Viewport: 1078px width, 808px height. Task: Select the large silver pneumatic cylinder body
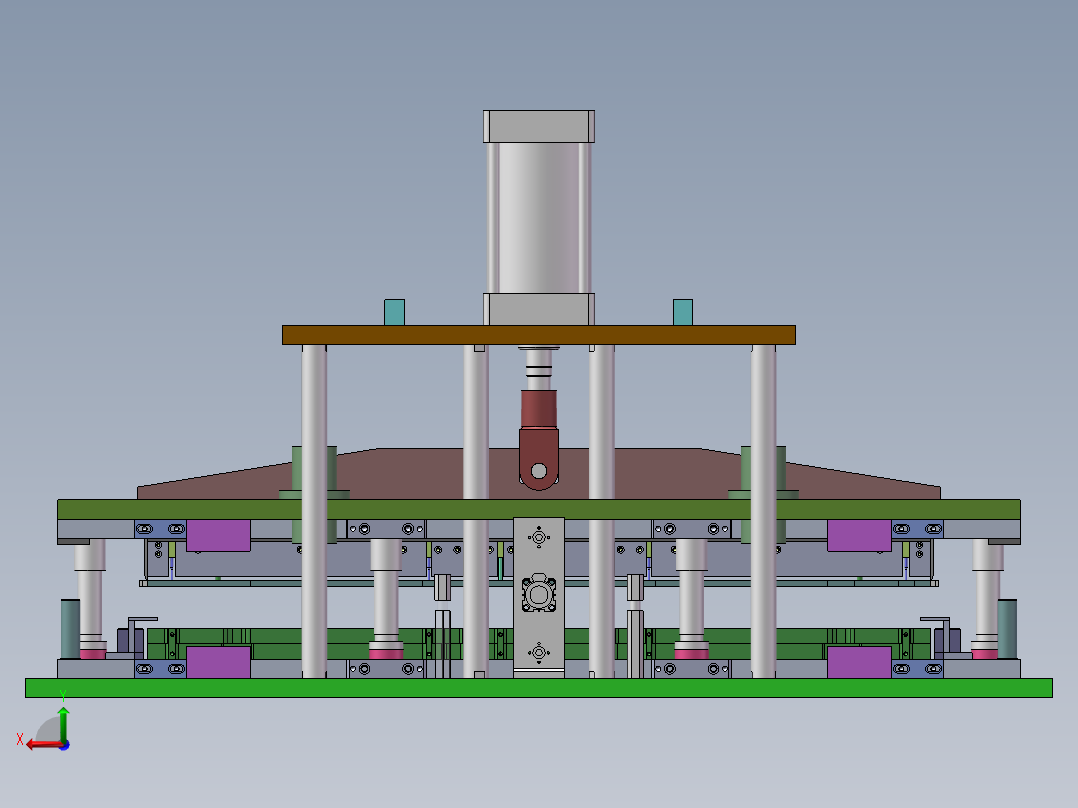click(539, 218)
